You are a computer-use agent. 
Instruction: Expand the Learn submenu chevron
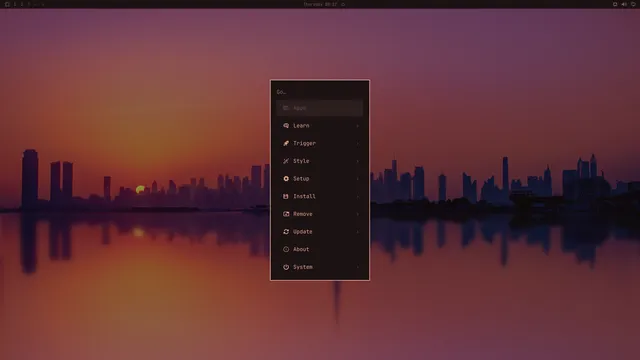click(358, 126)
